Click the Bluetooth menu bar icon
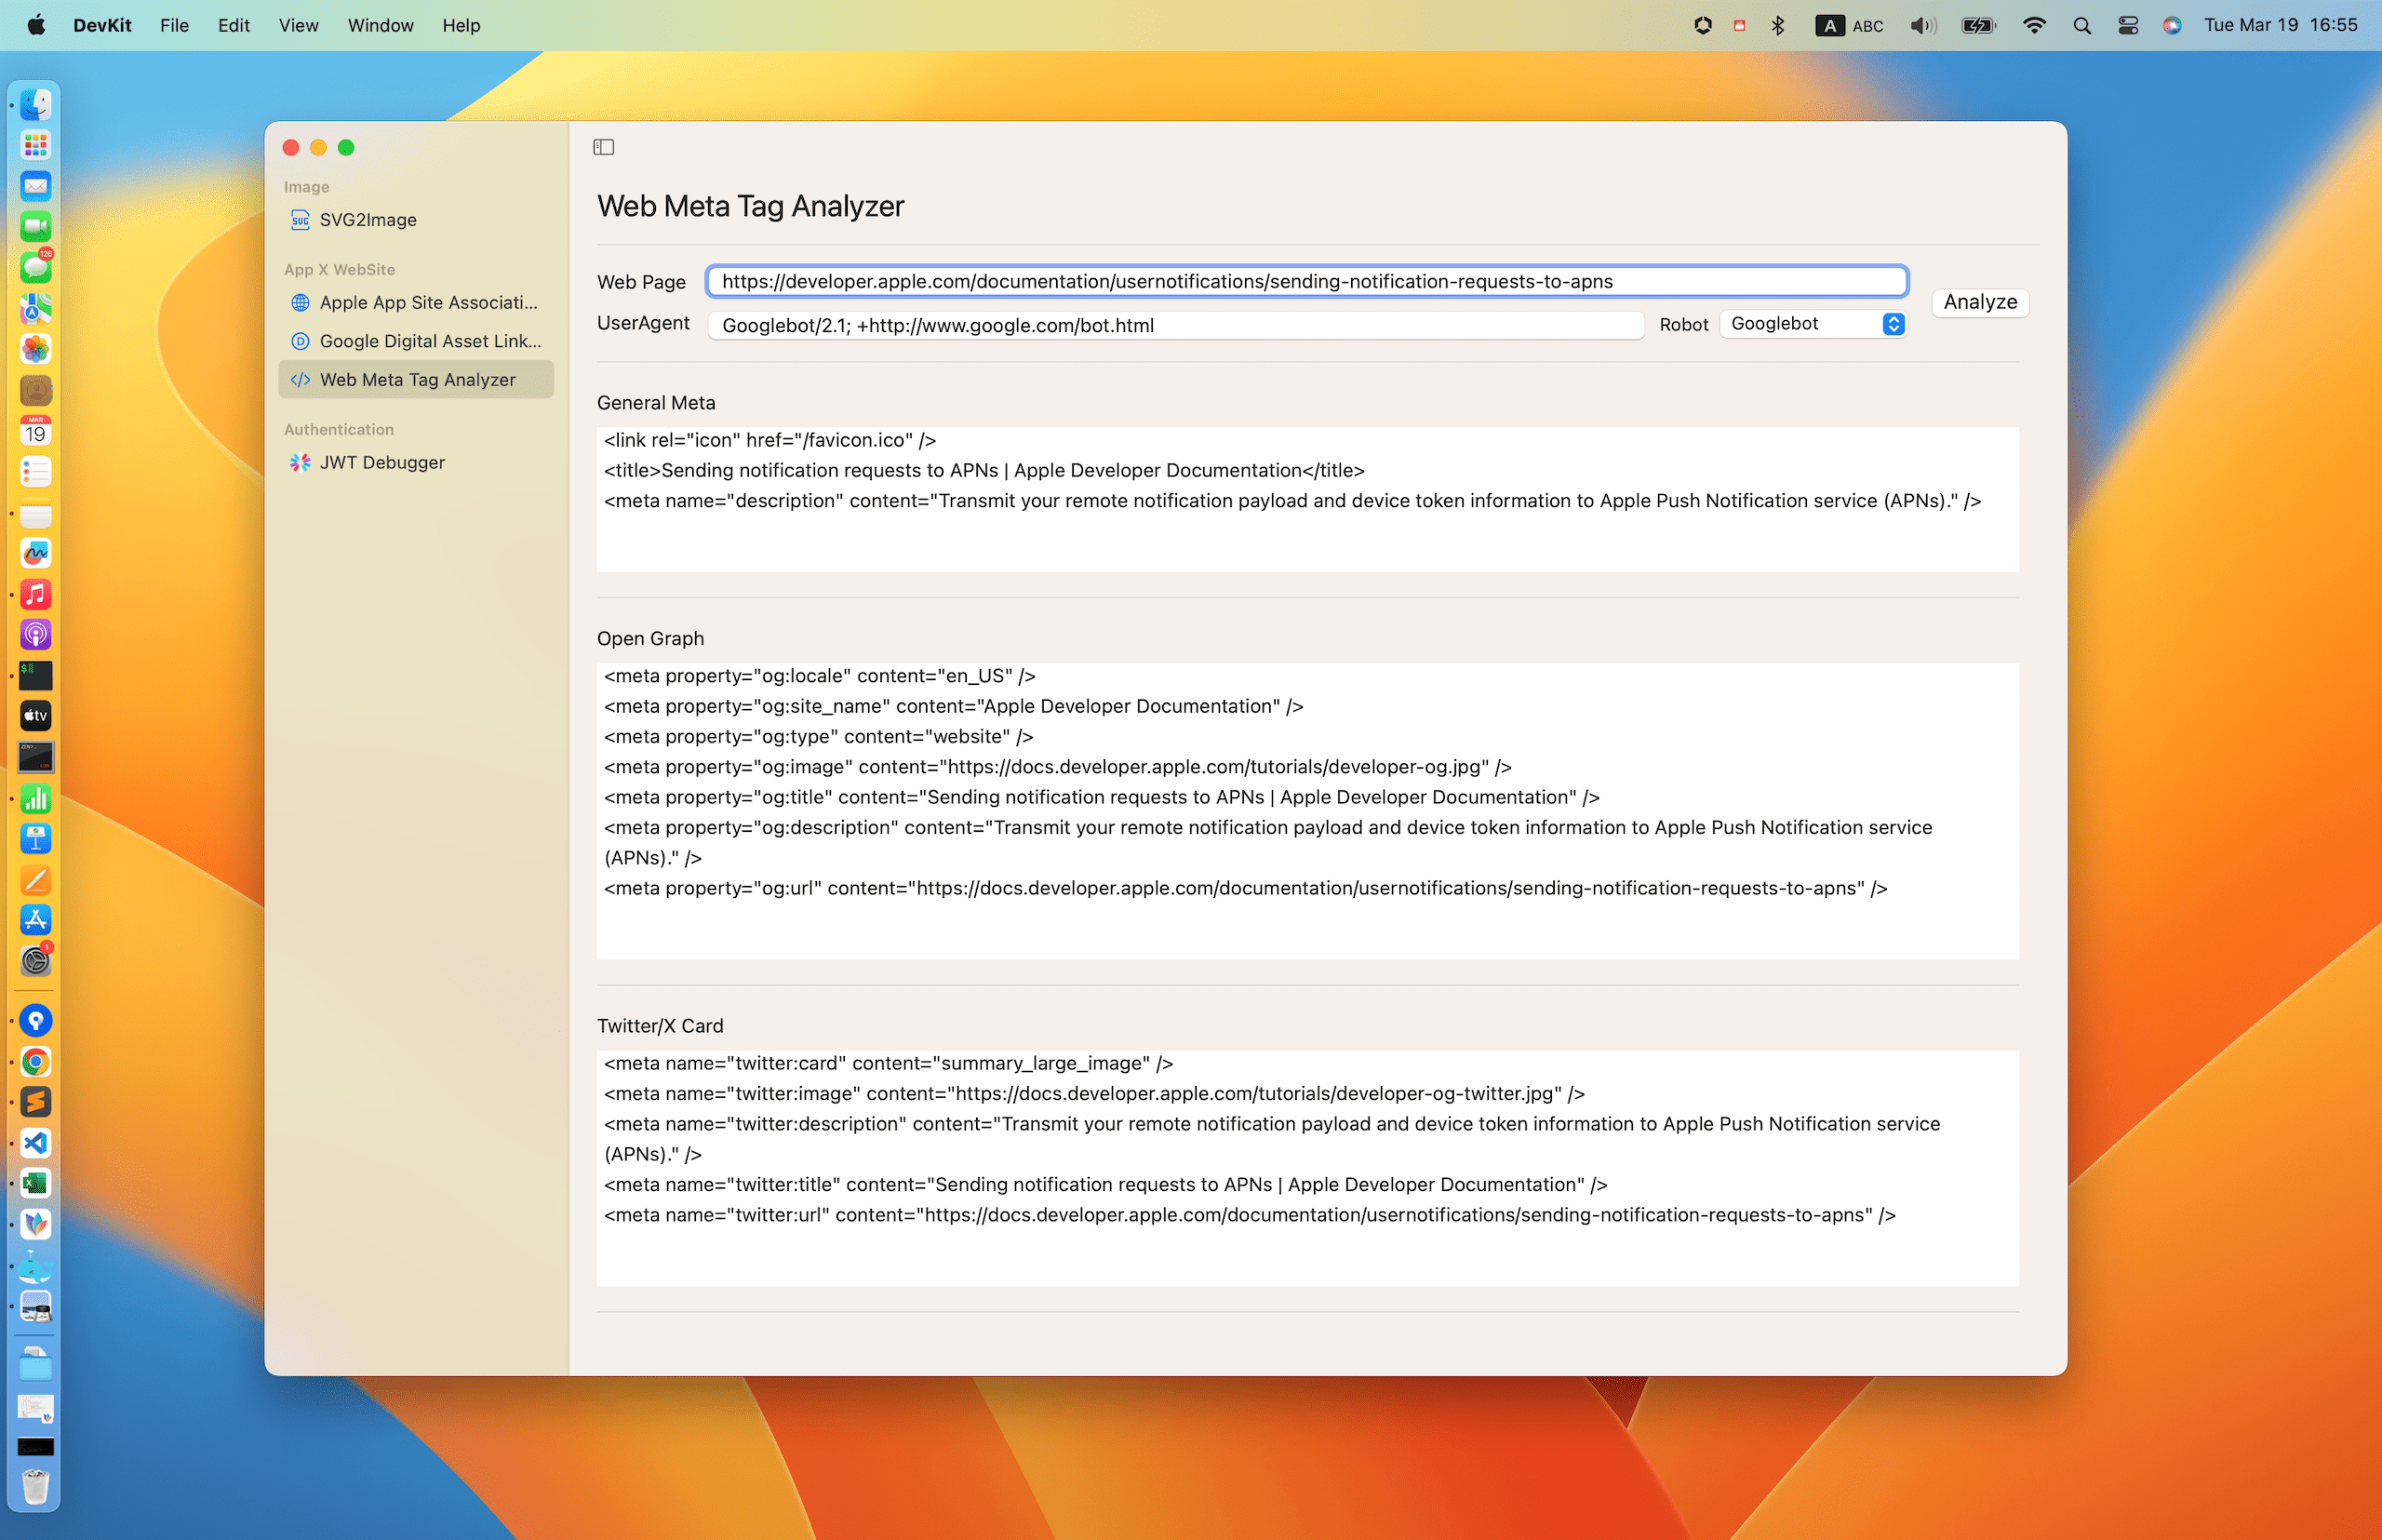This screenshot has width=2382, height=1540. click(1777, 25)
